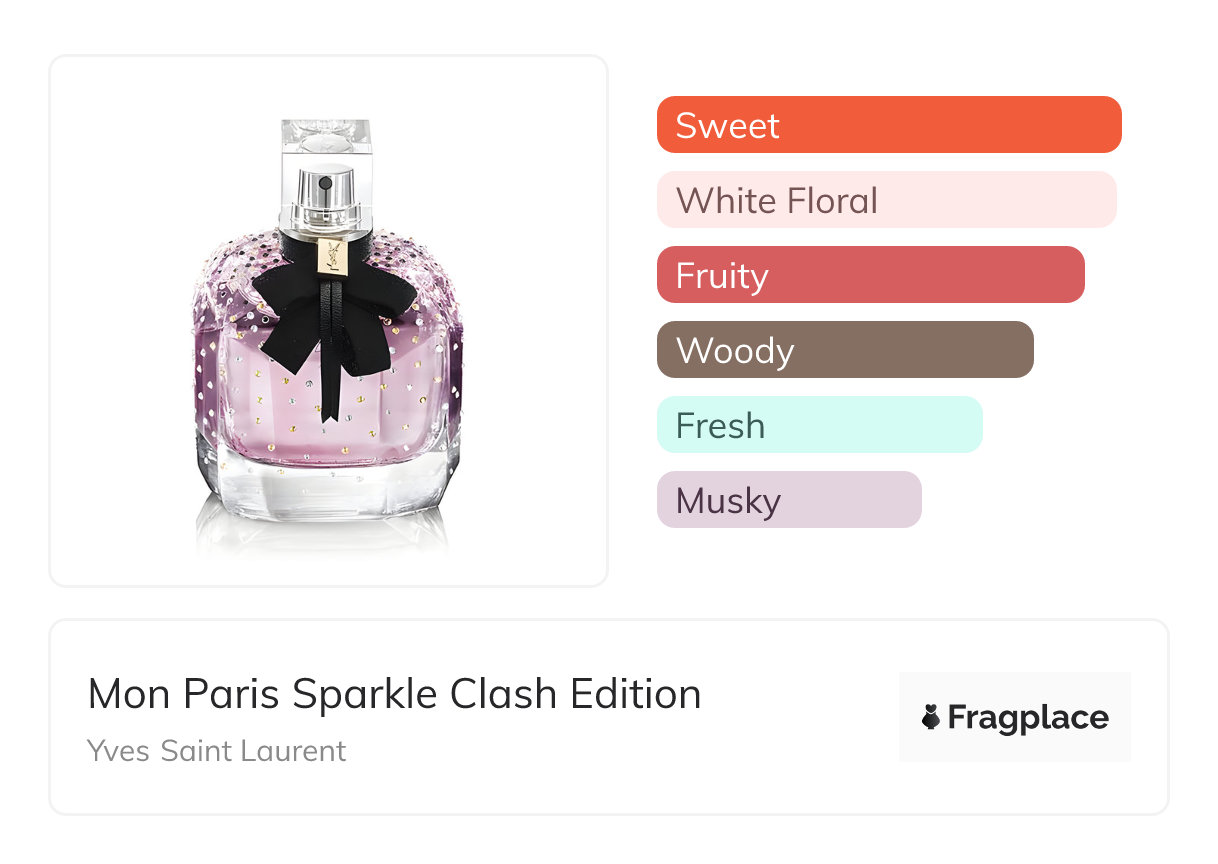The image size is (1218, 864).
Task: Select the mint Fresh accord bar
Action: pyautogui.click(x=819, y=425)
